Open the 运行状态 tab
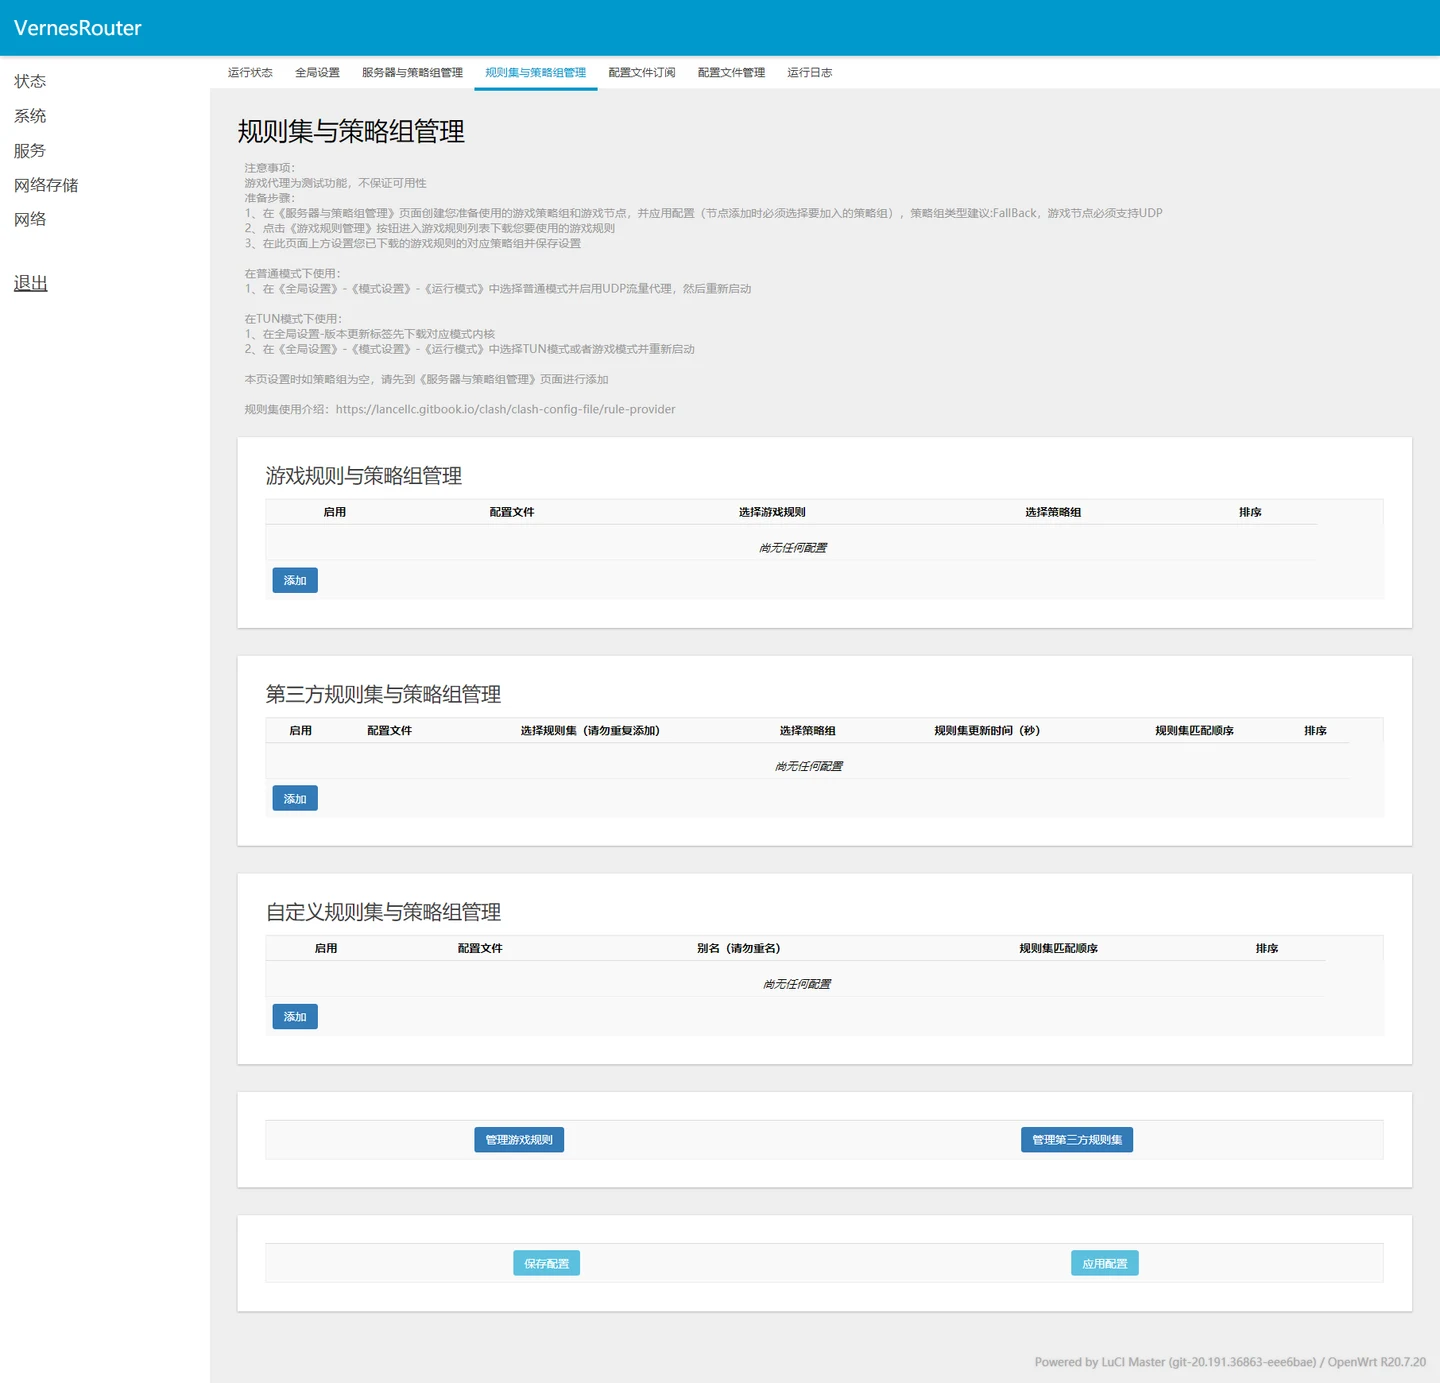The image size is (1440, 1383). click(x=250, y=73)
